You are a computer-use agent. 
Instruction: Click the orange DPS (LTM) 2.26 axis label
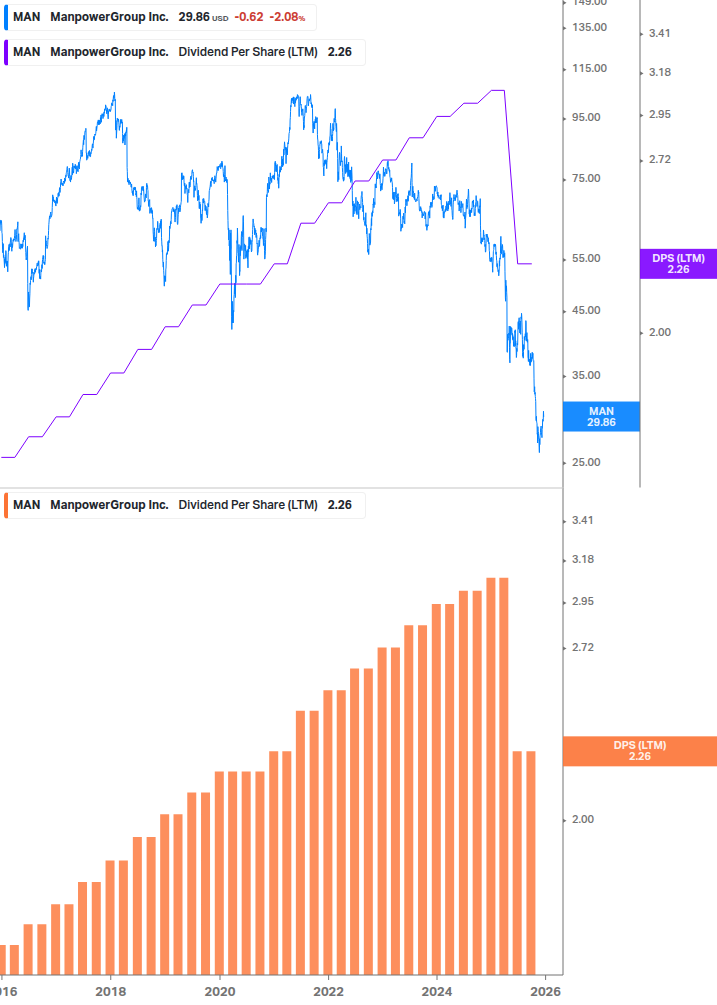coord(639,751)
